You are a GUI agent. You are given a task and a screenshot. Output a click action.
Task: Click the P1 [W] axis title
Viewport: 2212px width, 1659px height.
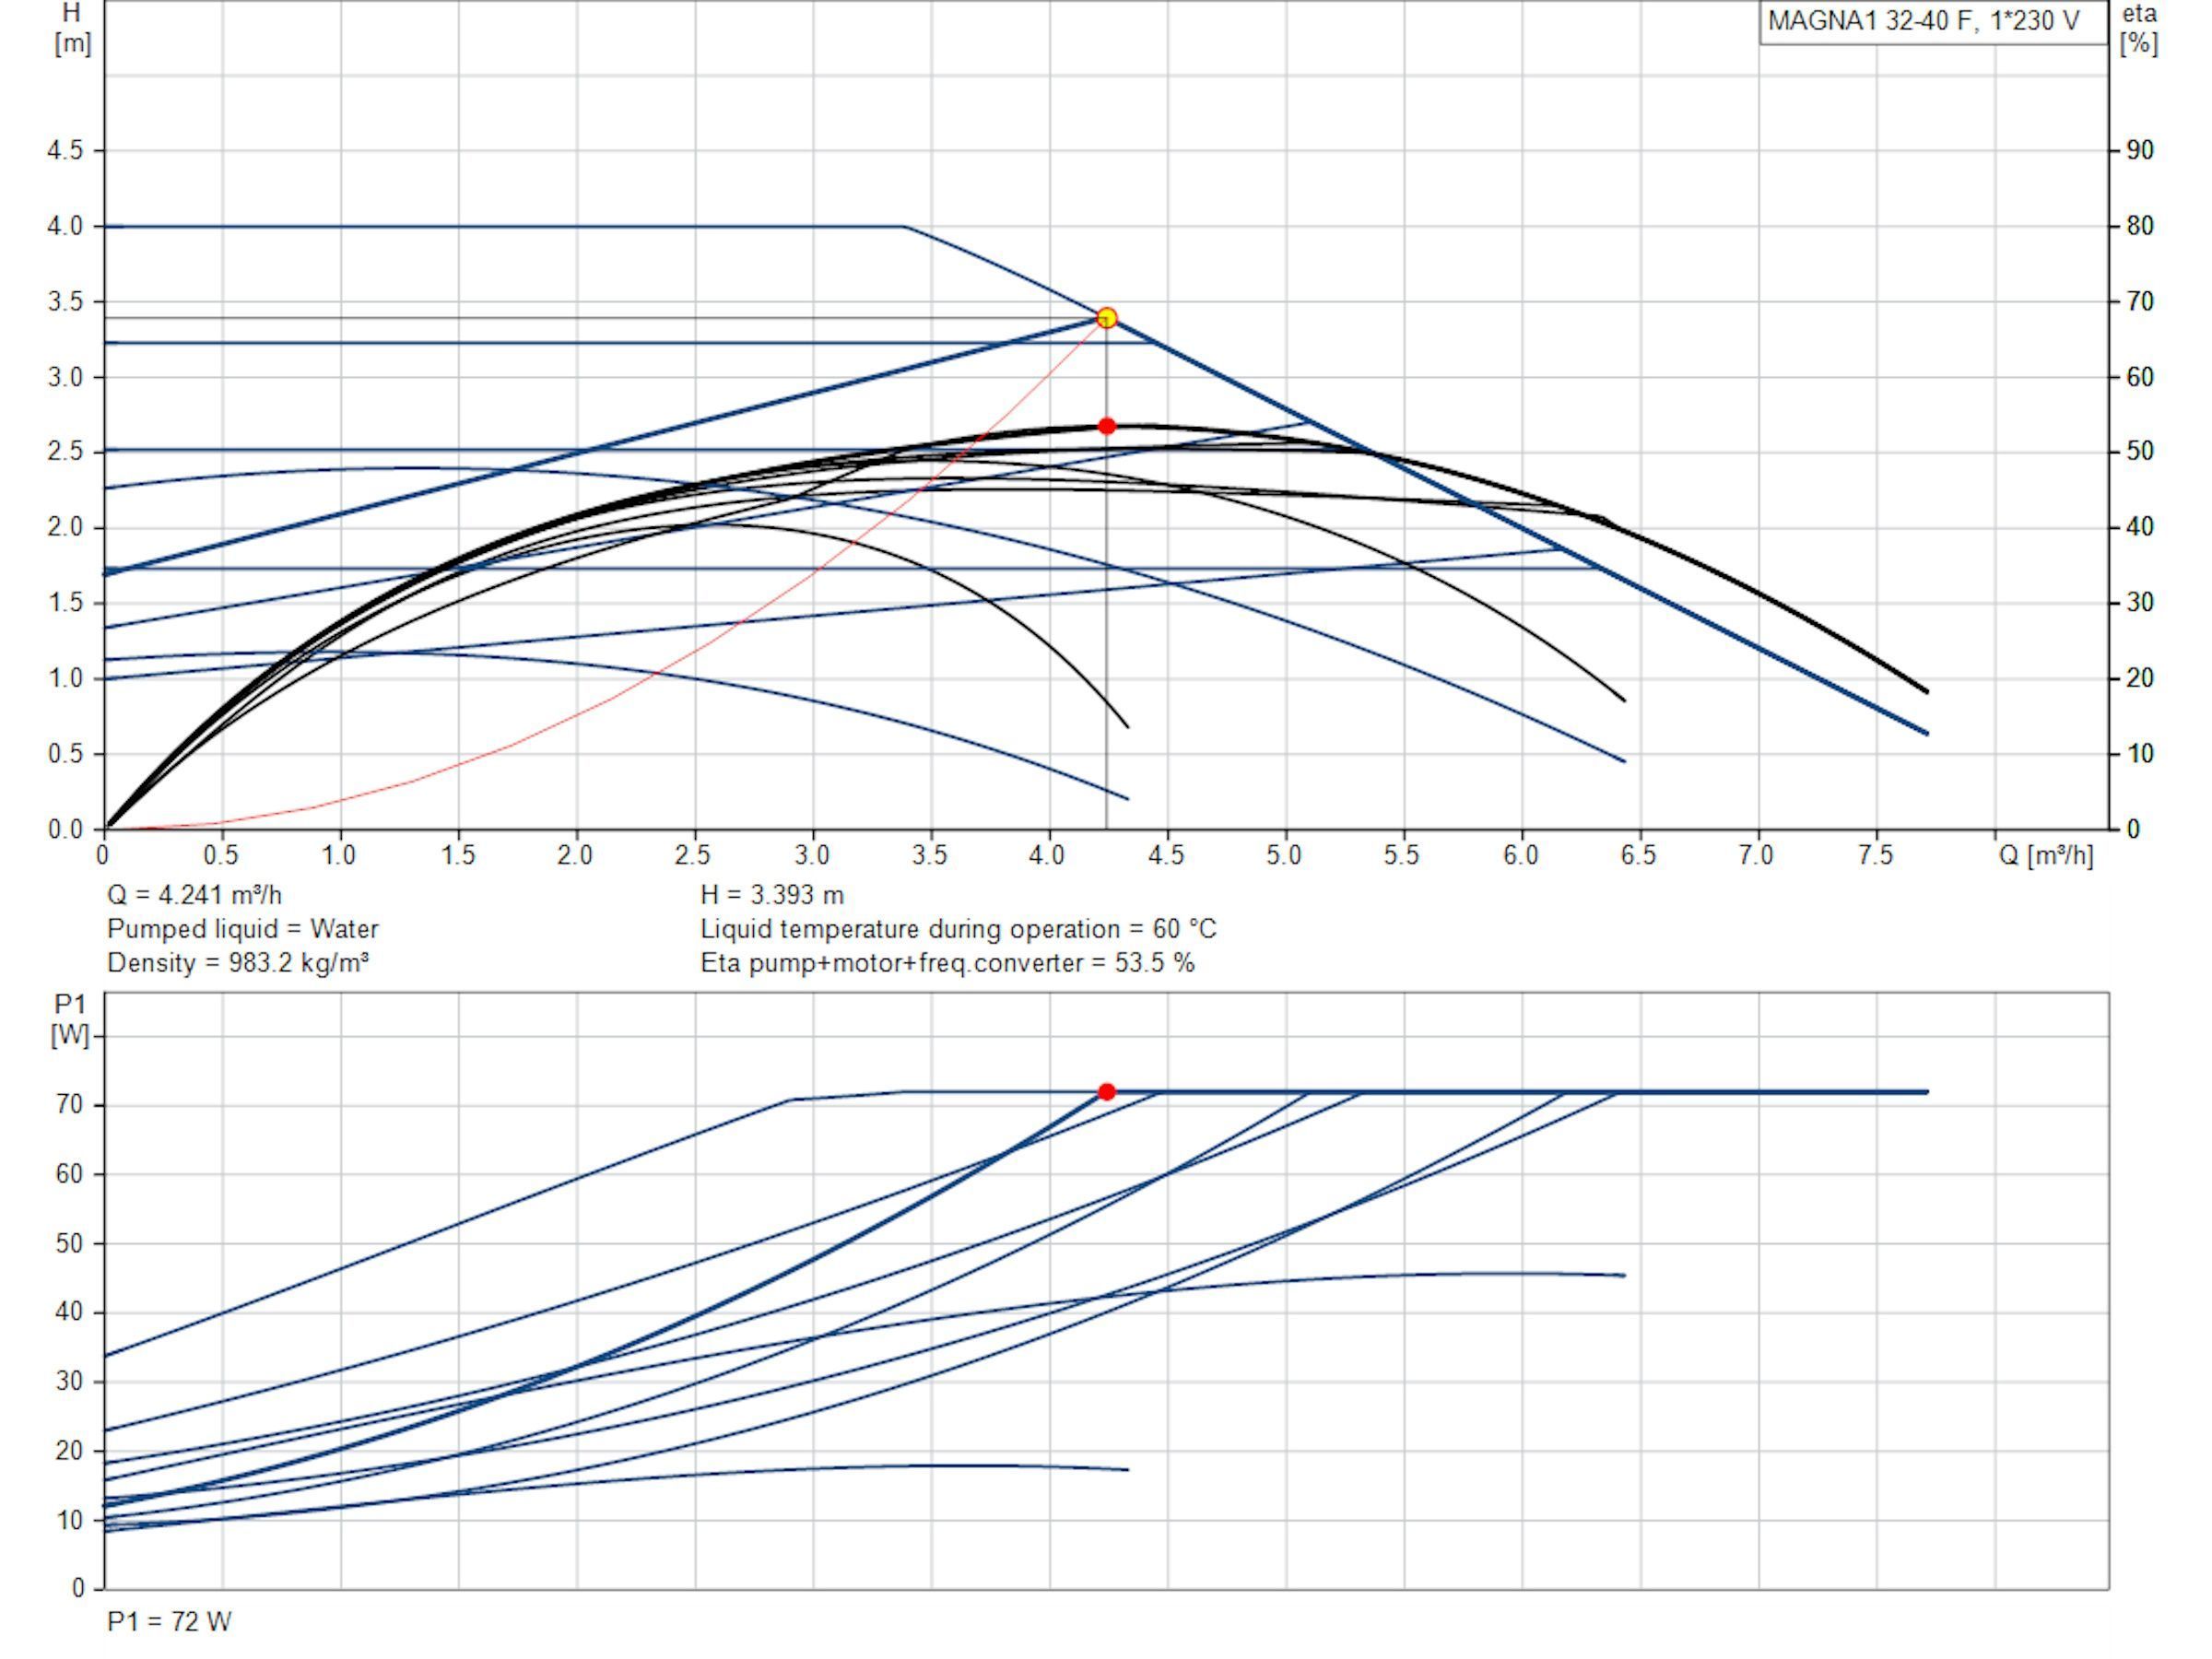pyautogui.click(x=70, y=1020)
